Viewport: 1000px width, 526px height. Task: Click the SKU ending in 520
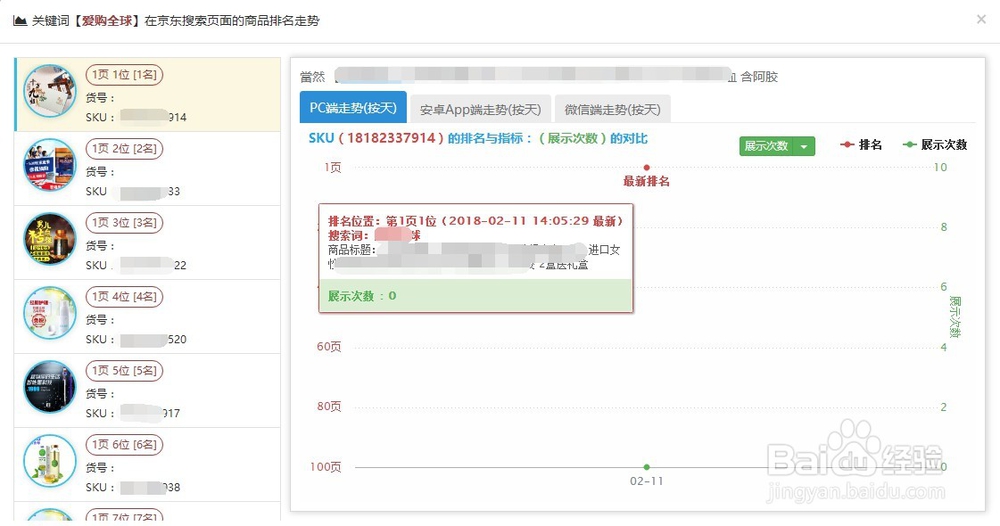pos(136,339)
